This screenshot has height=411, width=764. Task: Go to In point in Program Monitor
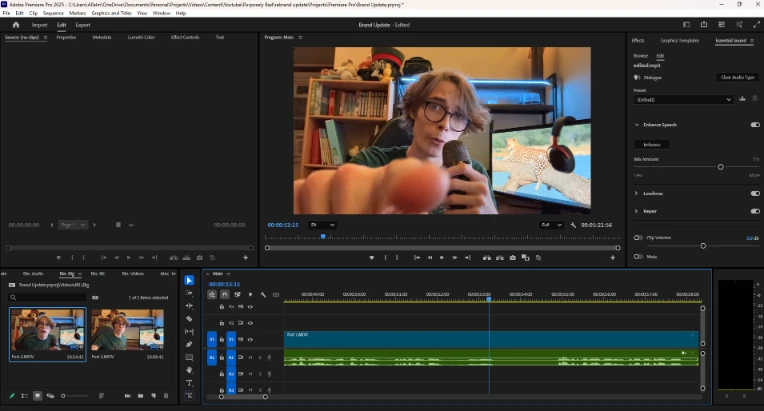click(x=417, y=258)
